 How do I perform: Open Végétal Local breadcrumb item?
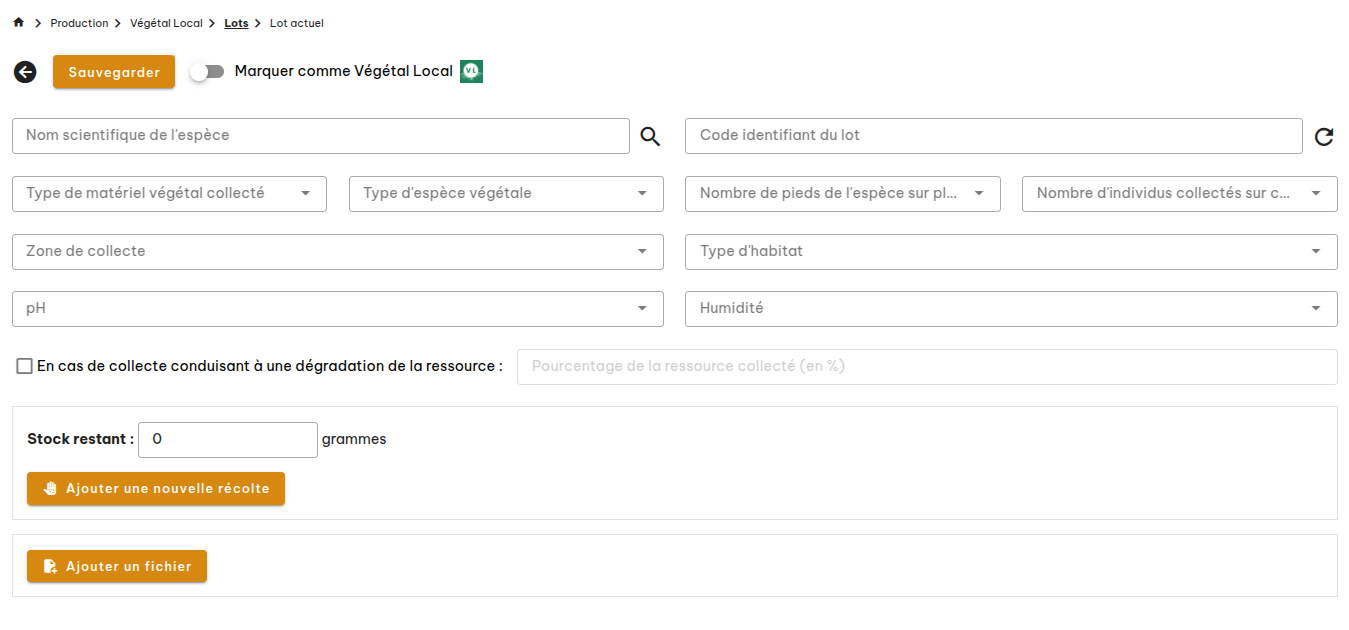[x=166, y=23]
